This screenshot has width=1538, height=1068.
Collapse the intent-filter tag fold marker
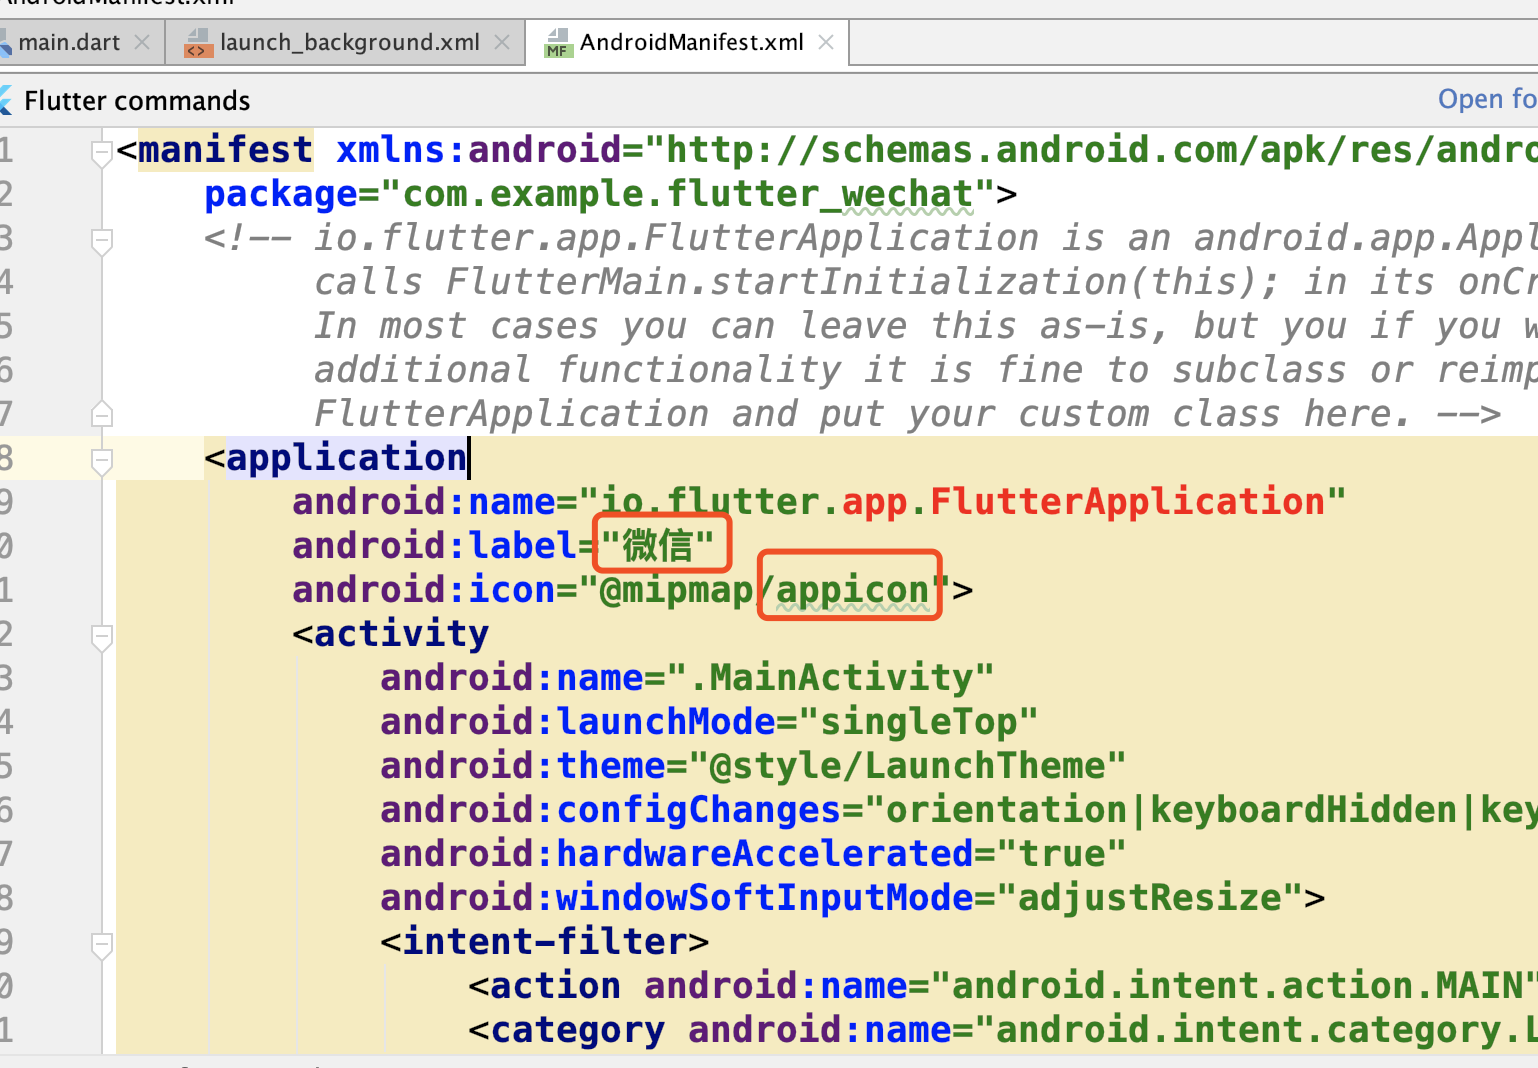tap(101, 945)
